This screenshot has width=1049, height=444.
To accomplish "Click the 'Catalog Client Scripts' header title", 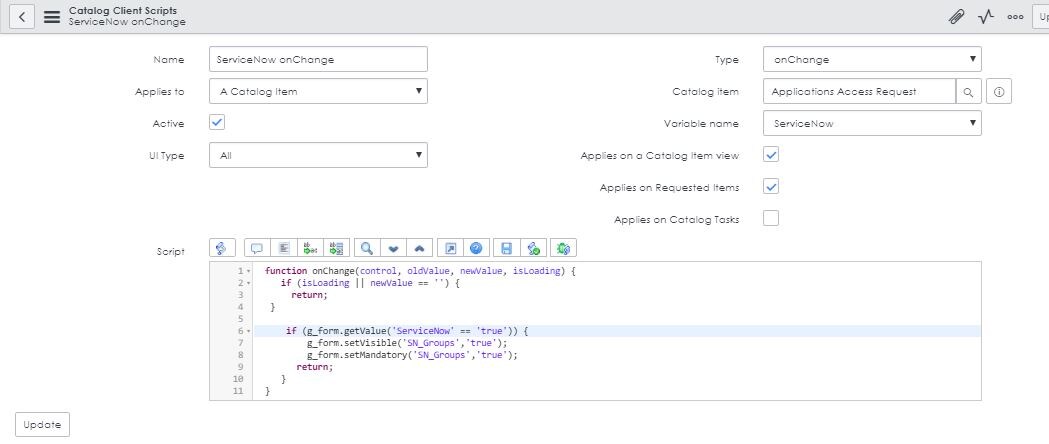I will click(123, 11).
